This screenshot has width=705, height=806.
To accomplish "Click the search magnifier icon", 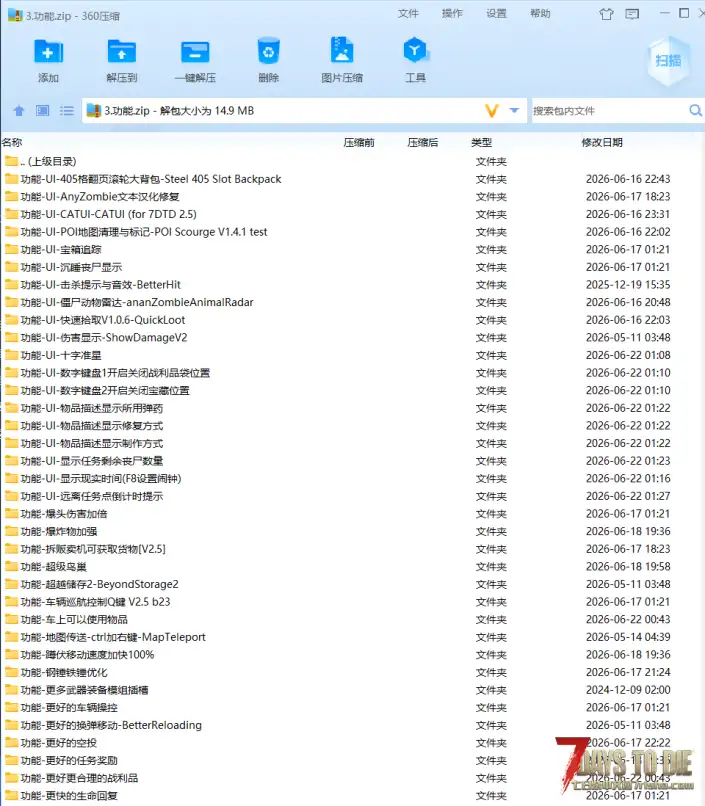I will click(x=695, y=111).
